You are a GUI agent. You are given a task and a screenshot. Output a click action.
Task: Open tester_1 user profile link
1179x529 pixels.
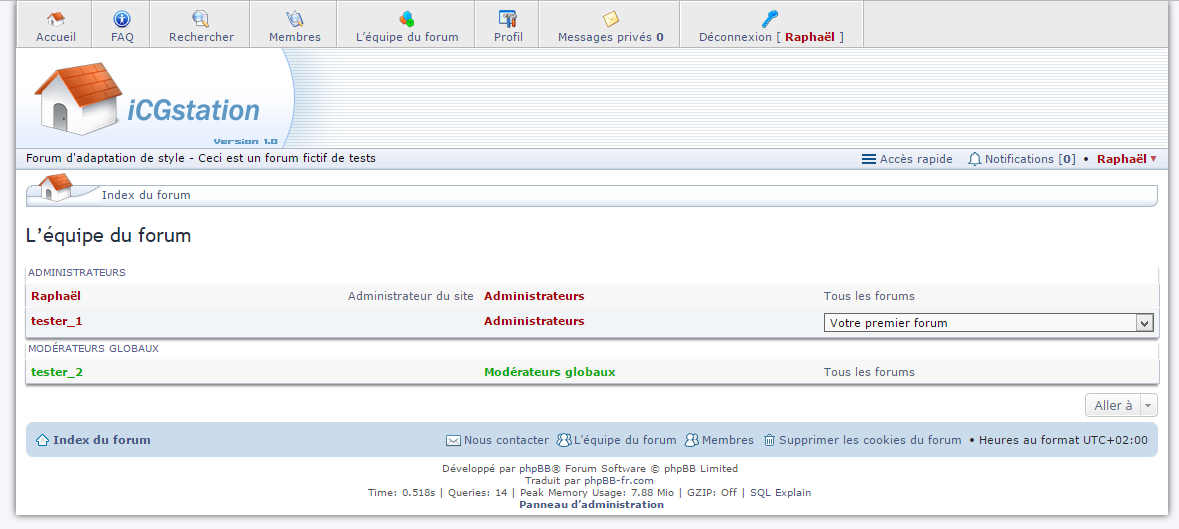click(x=57, y=321)
